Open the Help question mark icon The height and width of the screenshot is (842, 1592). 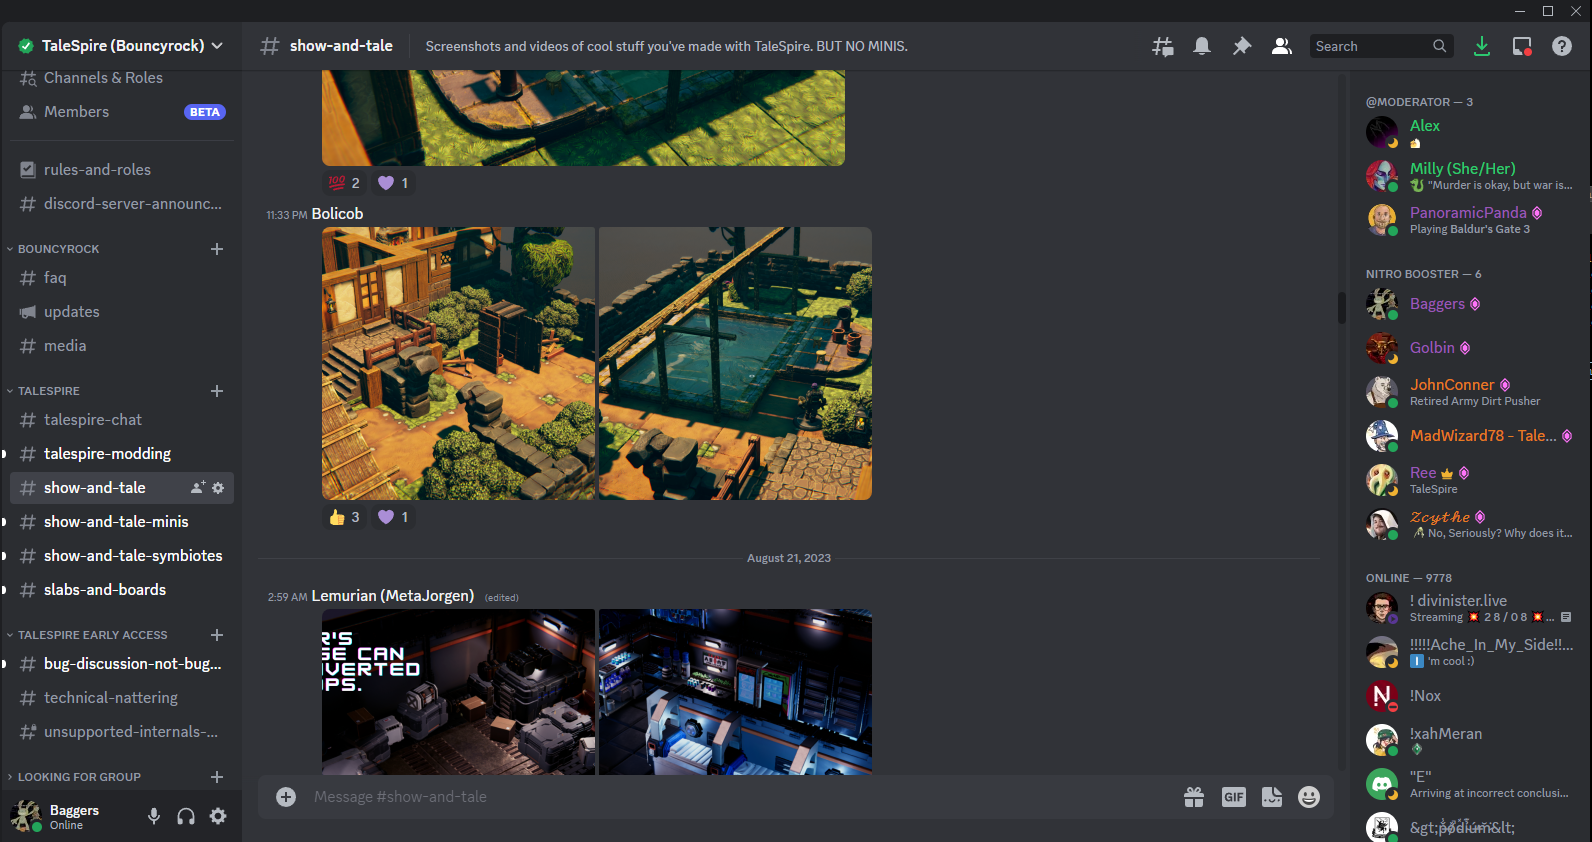click(x=1562, y=46)
